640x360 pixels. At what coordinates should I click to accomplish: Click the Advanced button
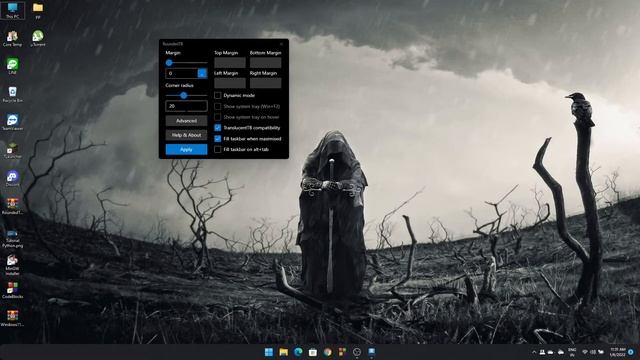(x=186, y=121)
